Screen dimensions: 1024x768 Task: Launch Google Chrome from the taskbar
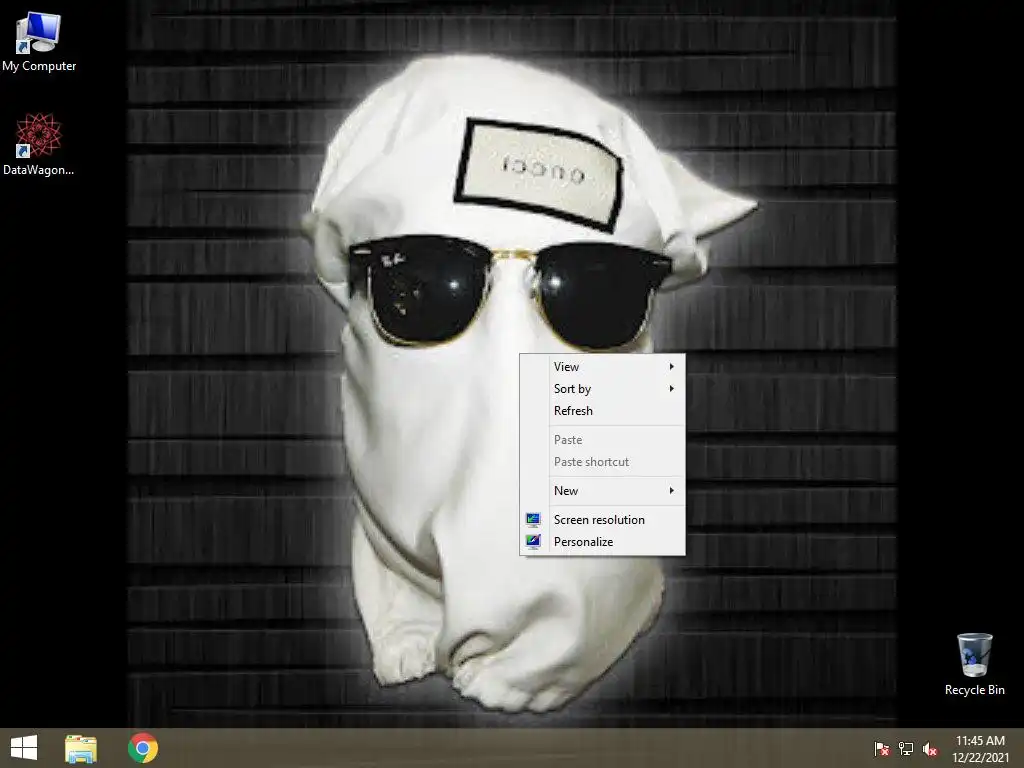pyautogui.click(x=143, y=748)
